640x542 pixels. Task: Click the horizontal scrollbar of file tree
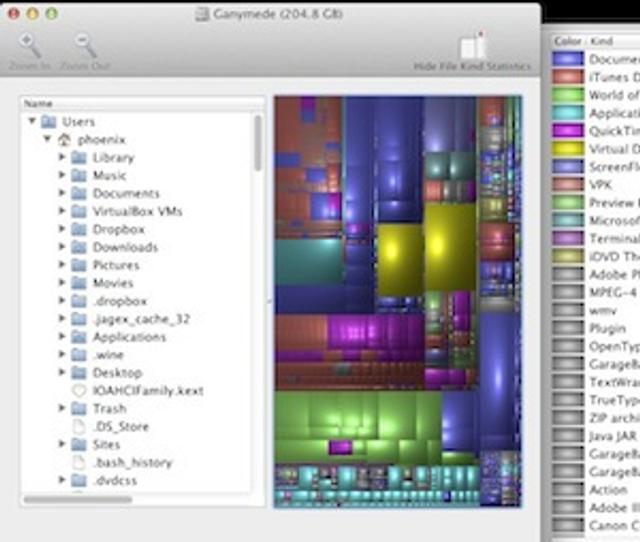(78, 500)
